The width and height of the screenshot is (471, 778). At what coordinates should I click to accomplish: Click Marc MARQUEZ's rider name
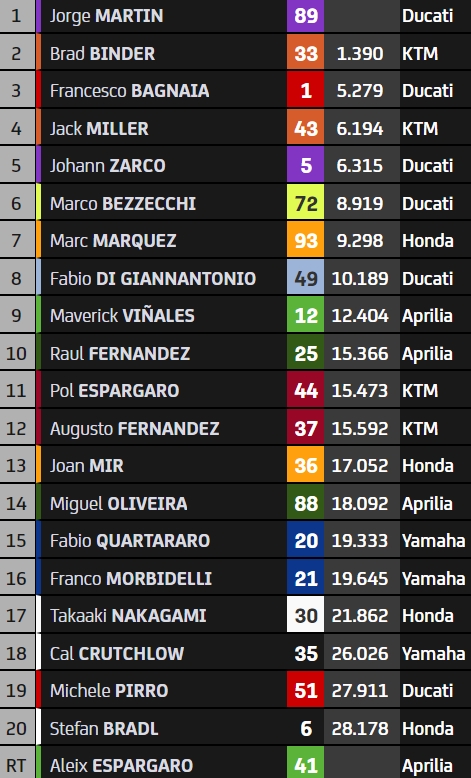[x=113, y=241]
